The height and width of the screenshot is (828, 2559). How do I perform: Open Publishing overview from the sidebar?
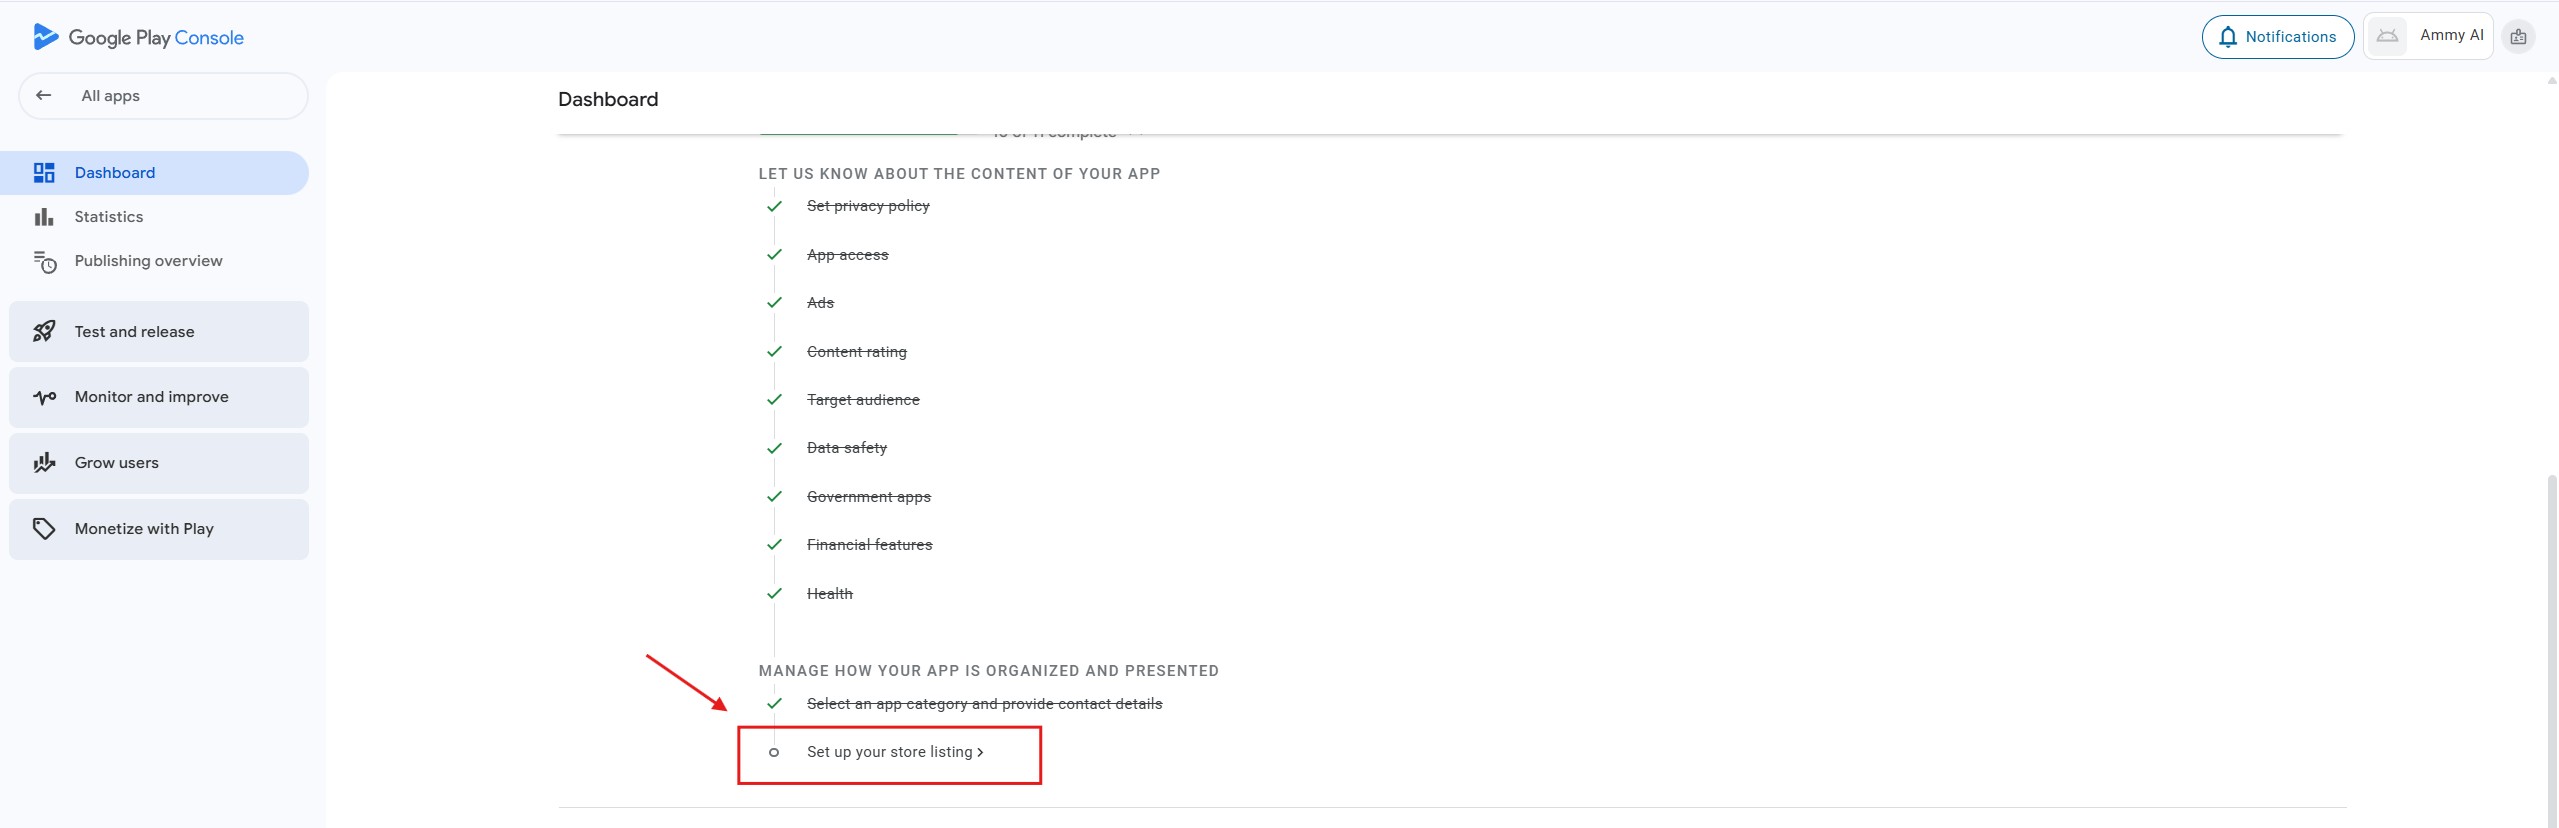(148, 261)
